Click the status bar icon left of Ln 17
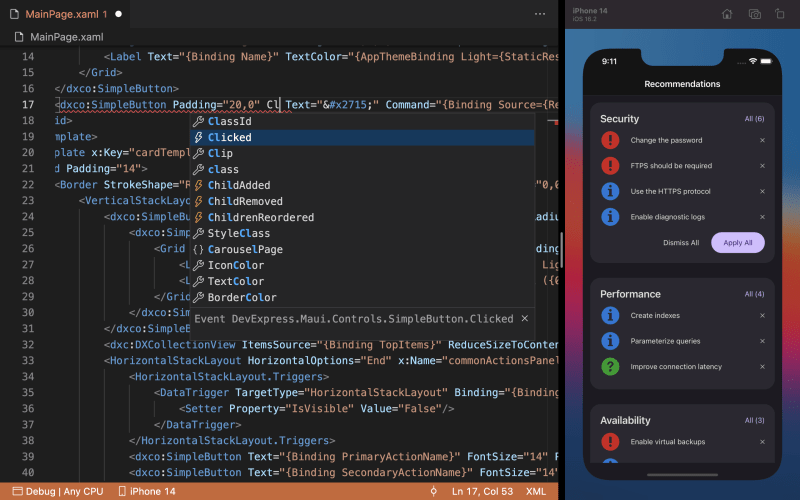Screen dimensions: 800x500 click(x=433, y=491)
